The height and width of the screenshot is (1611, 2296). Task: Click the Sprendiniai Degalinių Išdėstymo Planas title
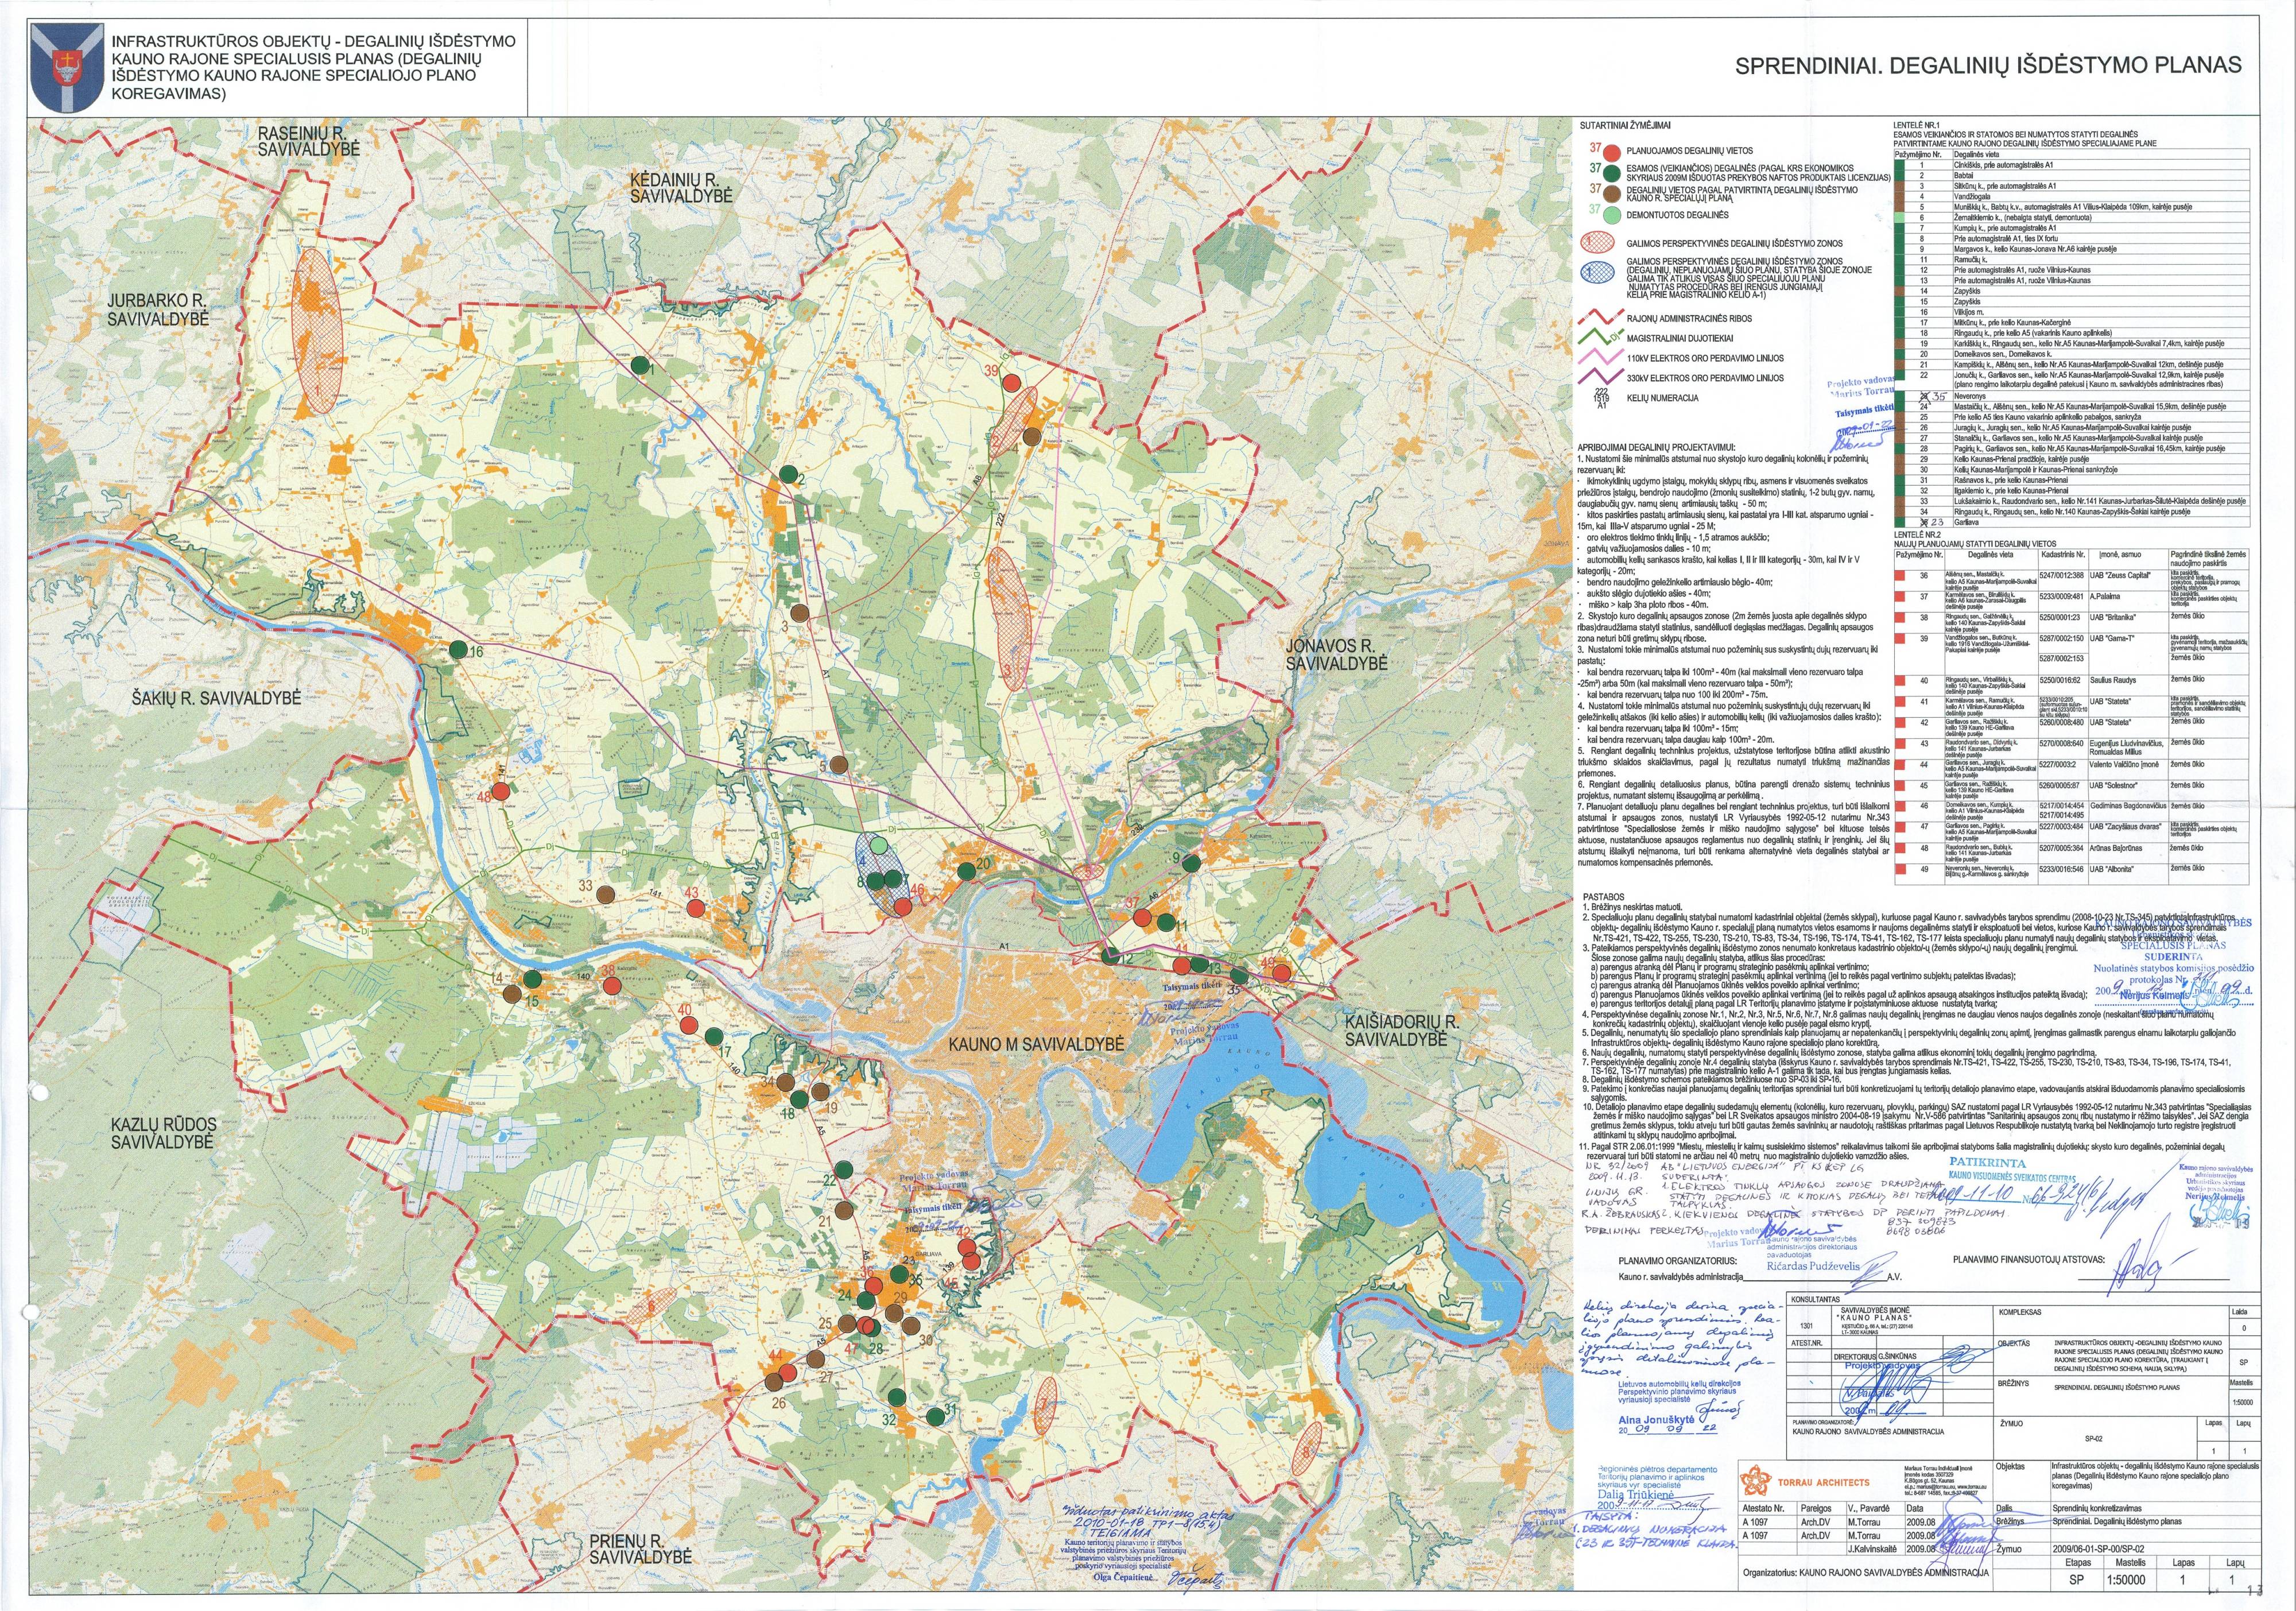[x=1987, y=65]
